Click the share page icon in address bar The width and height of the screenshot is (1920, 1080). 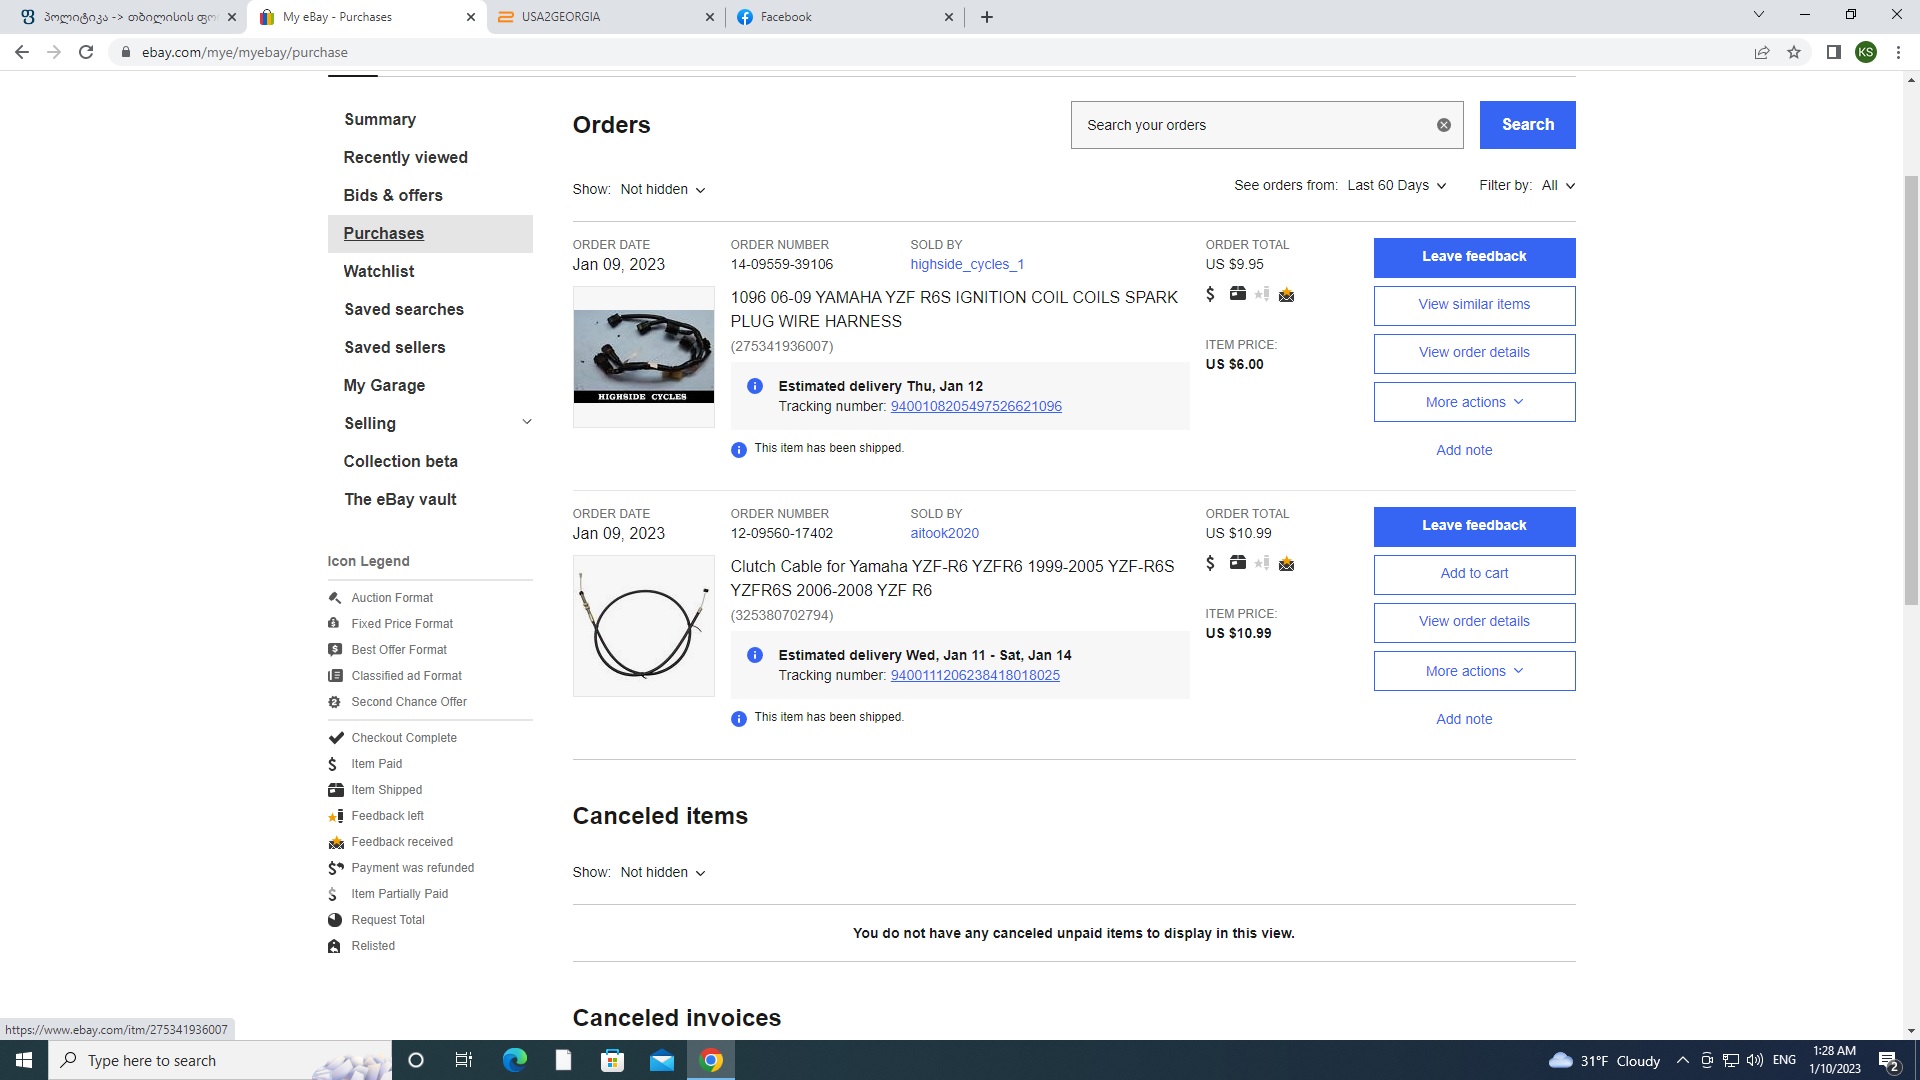click(x=1761, y=52)
